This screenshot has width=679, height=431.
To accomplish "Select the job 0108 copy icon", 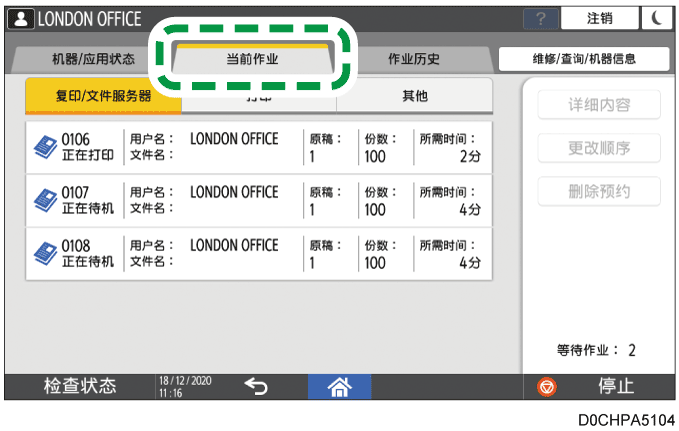I will click(45, 253).
